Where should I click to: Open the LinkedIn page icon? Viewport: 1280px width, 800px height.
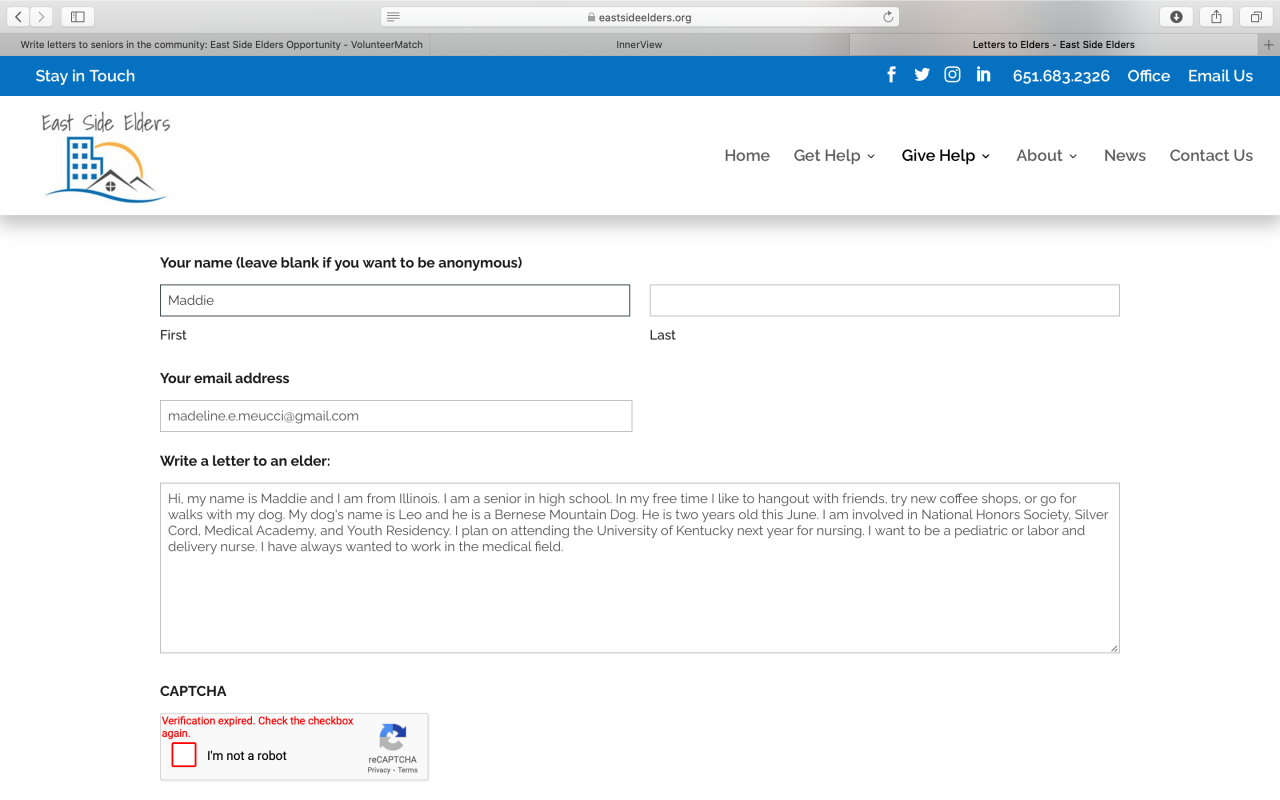pos(984,75)
